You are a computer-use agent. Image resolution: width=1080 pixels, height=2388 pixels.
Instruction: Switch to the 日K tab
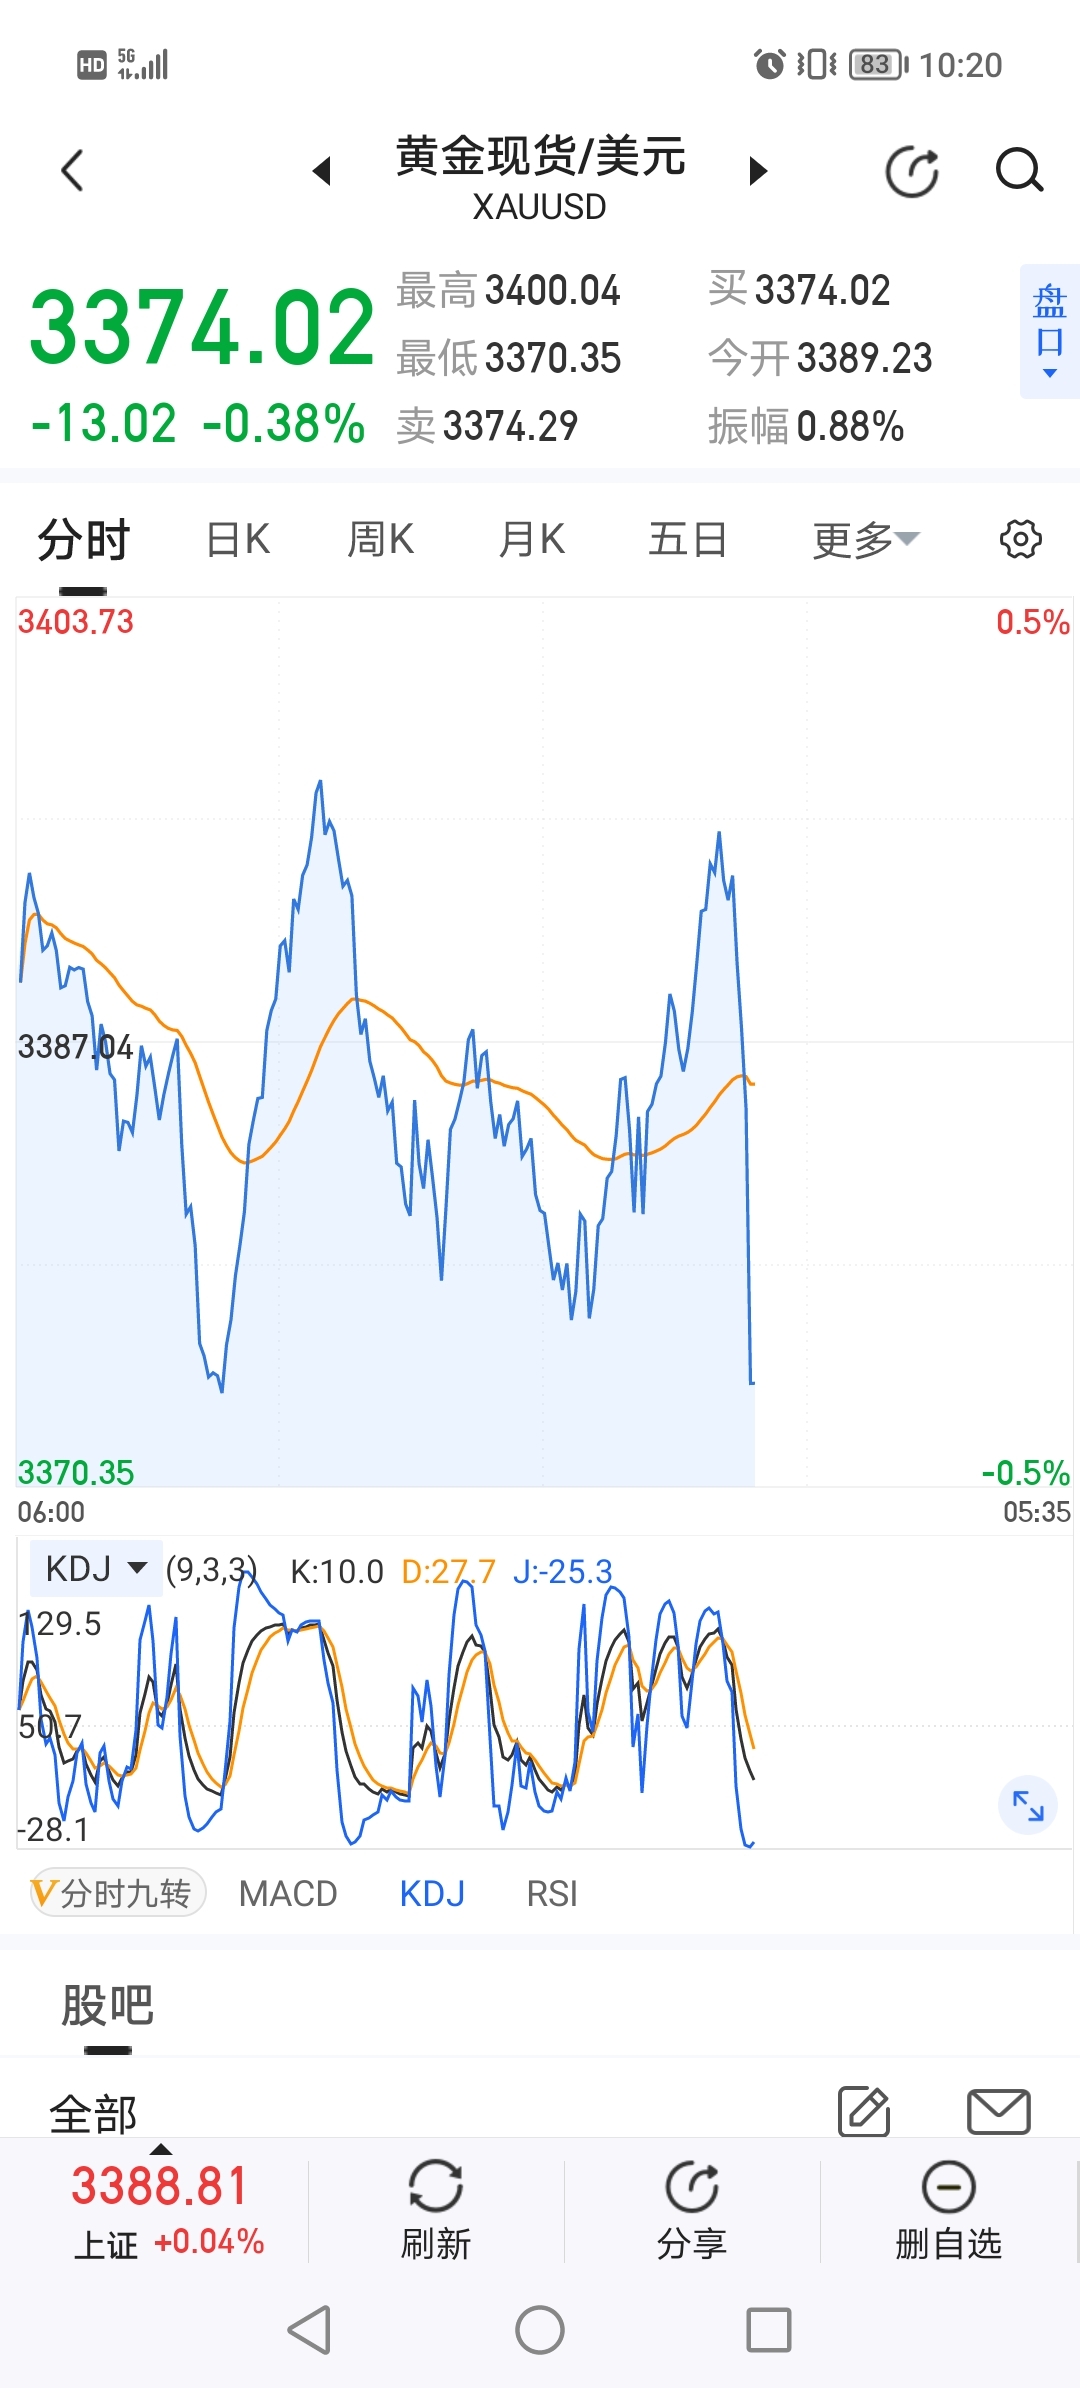click(238, 540)
